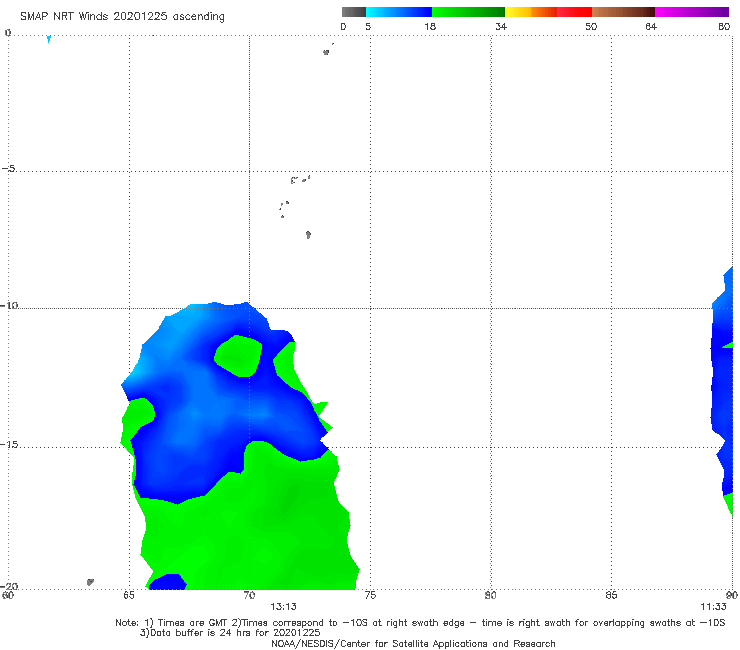This screenshot has height=650, width=740.
Task: Click the title 'SMAP NRT Winds 20201225 ascending'
Action: (122, 16)
